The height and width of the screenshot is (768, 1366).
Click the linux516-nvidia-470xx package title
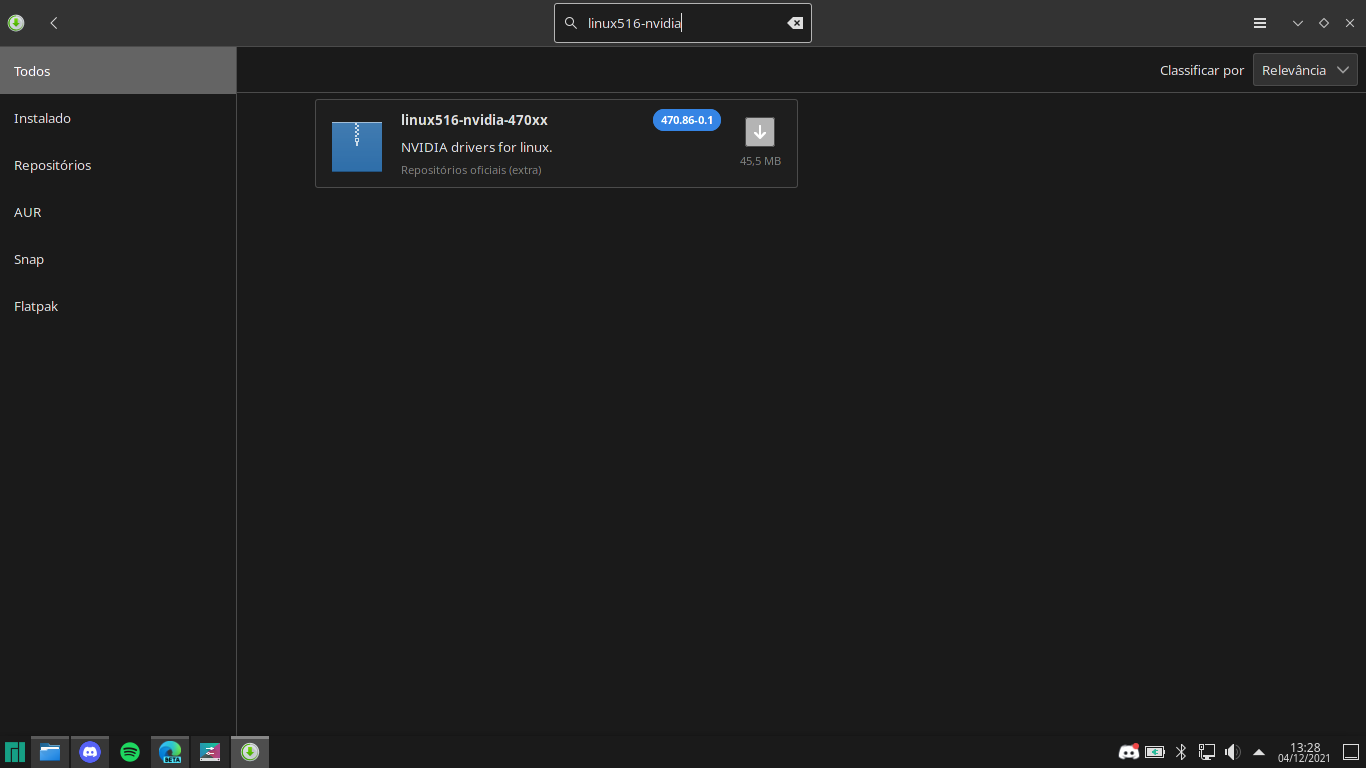coord(474,120)
